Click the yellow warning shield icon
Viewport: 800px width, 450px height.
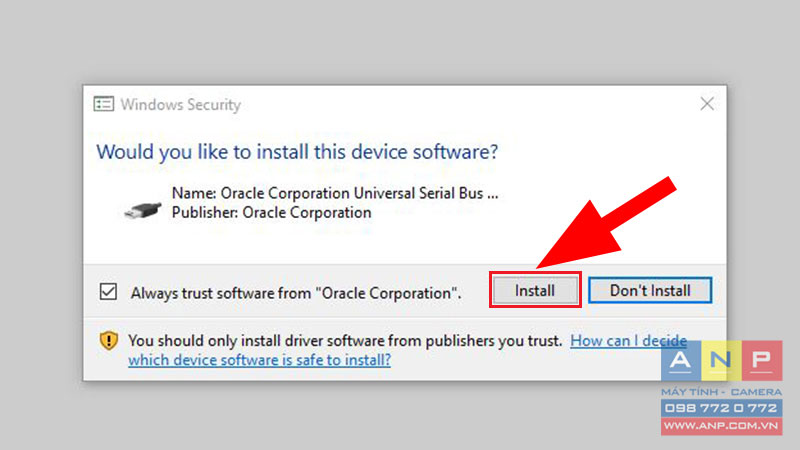pos(108,341)
